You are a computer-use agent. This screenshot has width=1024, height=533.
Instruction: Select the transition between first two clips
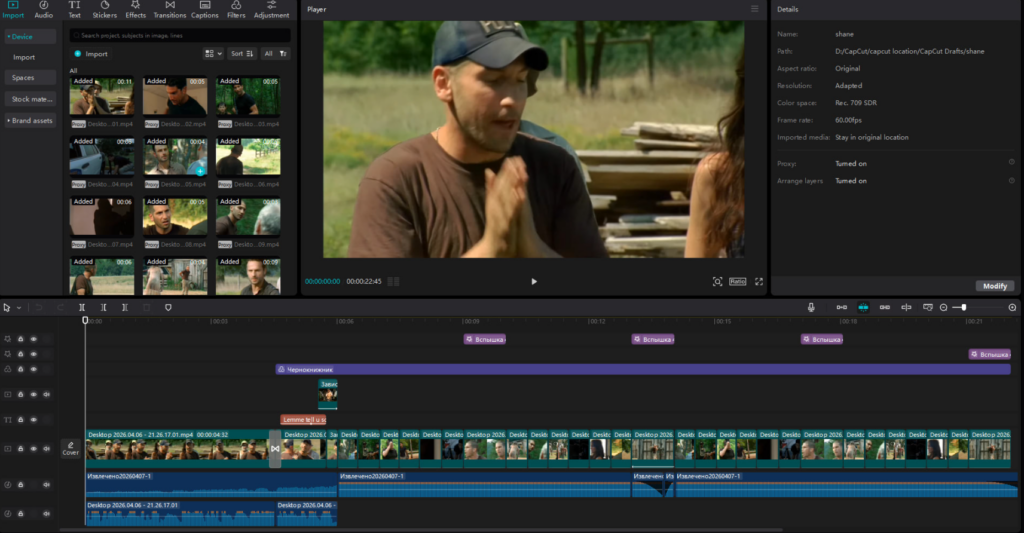click(x=275, y=449)
